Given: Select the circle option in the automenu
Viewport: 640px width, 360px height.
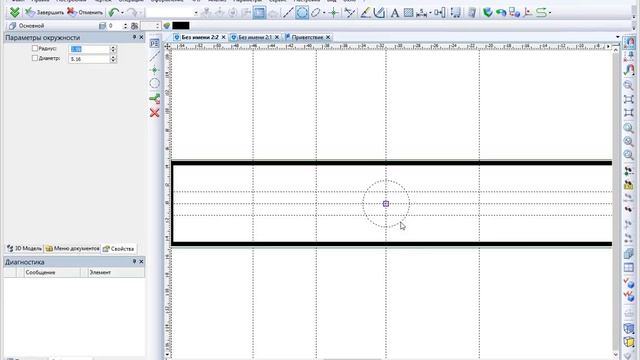Looking at the screenshot, I should (x=154, y=84).
